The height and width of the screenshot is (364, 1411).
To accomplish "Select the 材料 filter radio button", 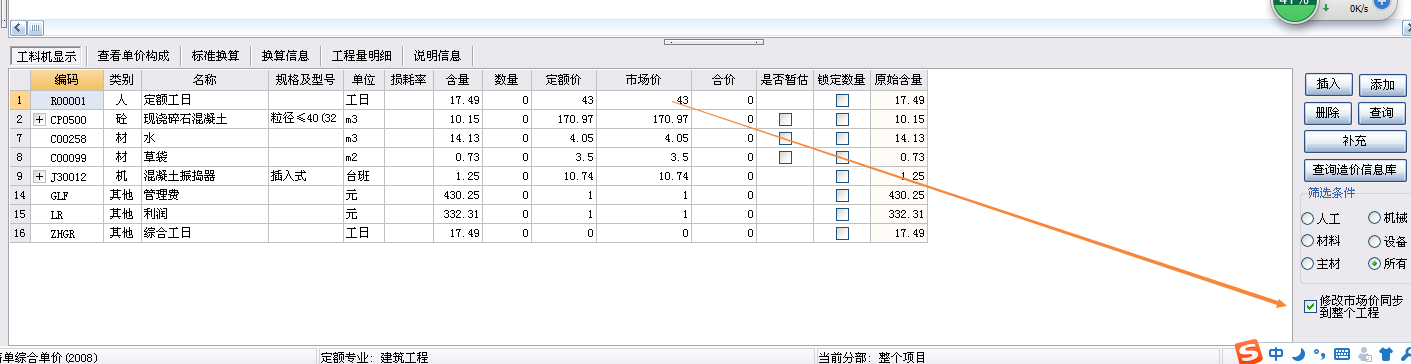I will (1308, 241).
